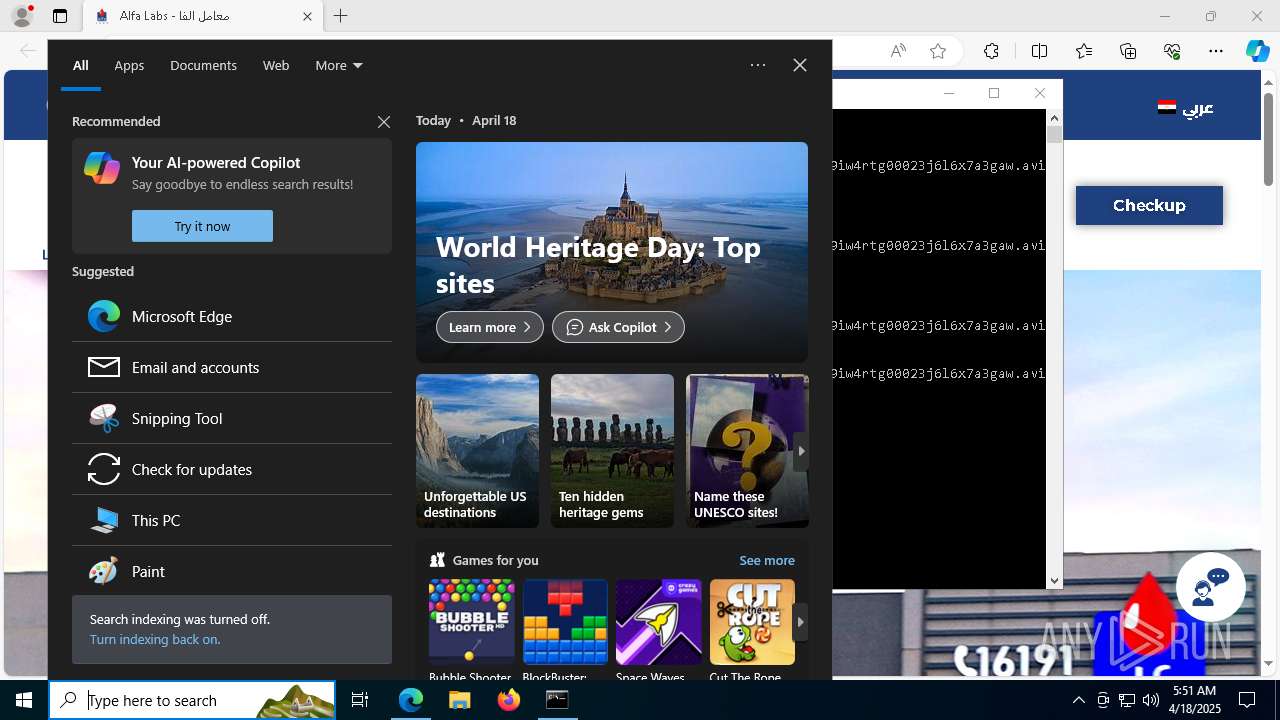Show more games with arrow
Screen dimensions: 1280x720
(800, 622)
